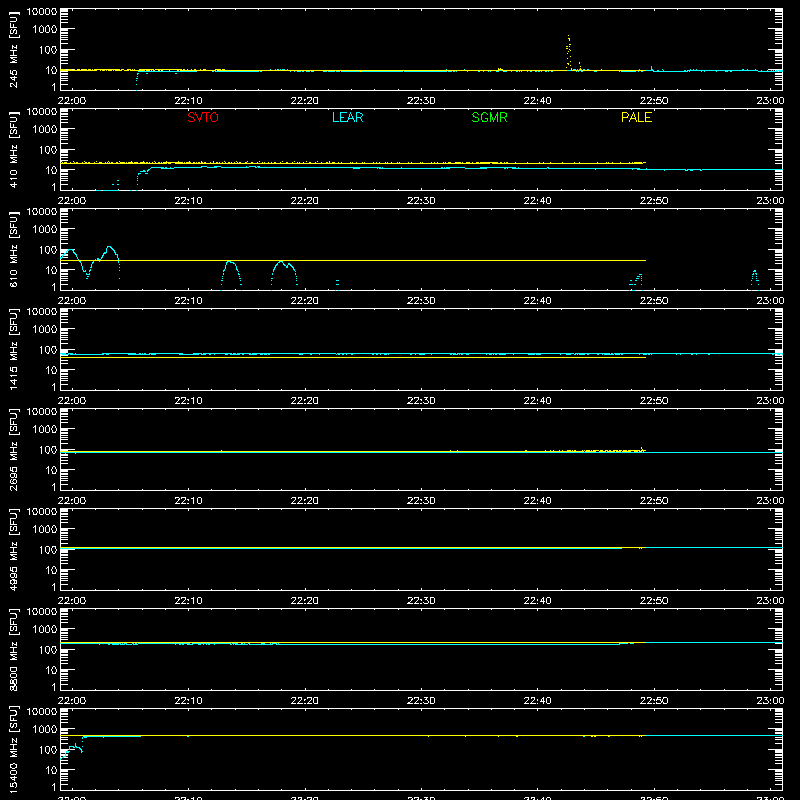Click 22:40 tick label under 245 MHz plot
This screenshot has width=800, height=800.
537,101
